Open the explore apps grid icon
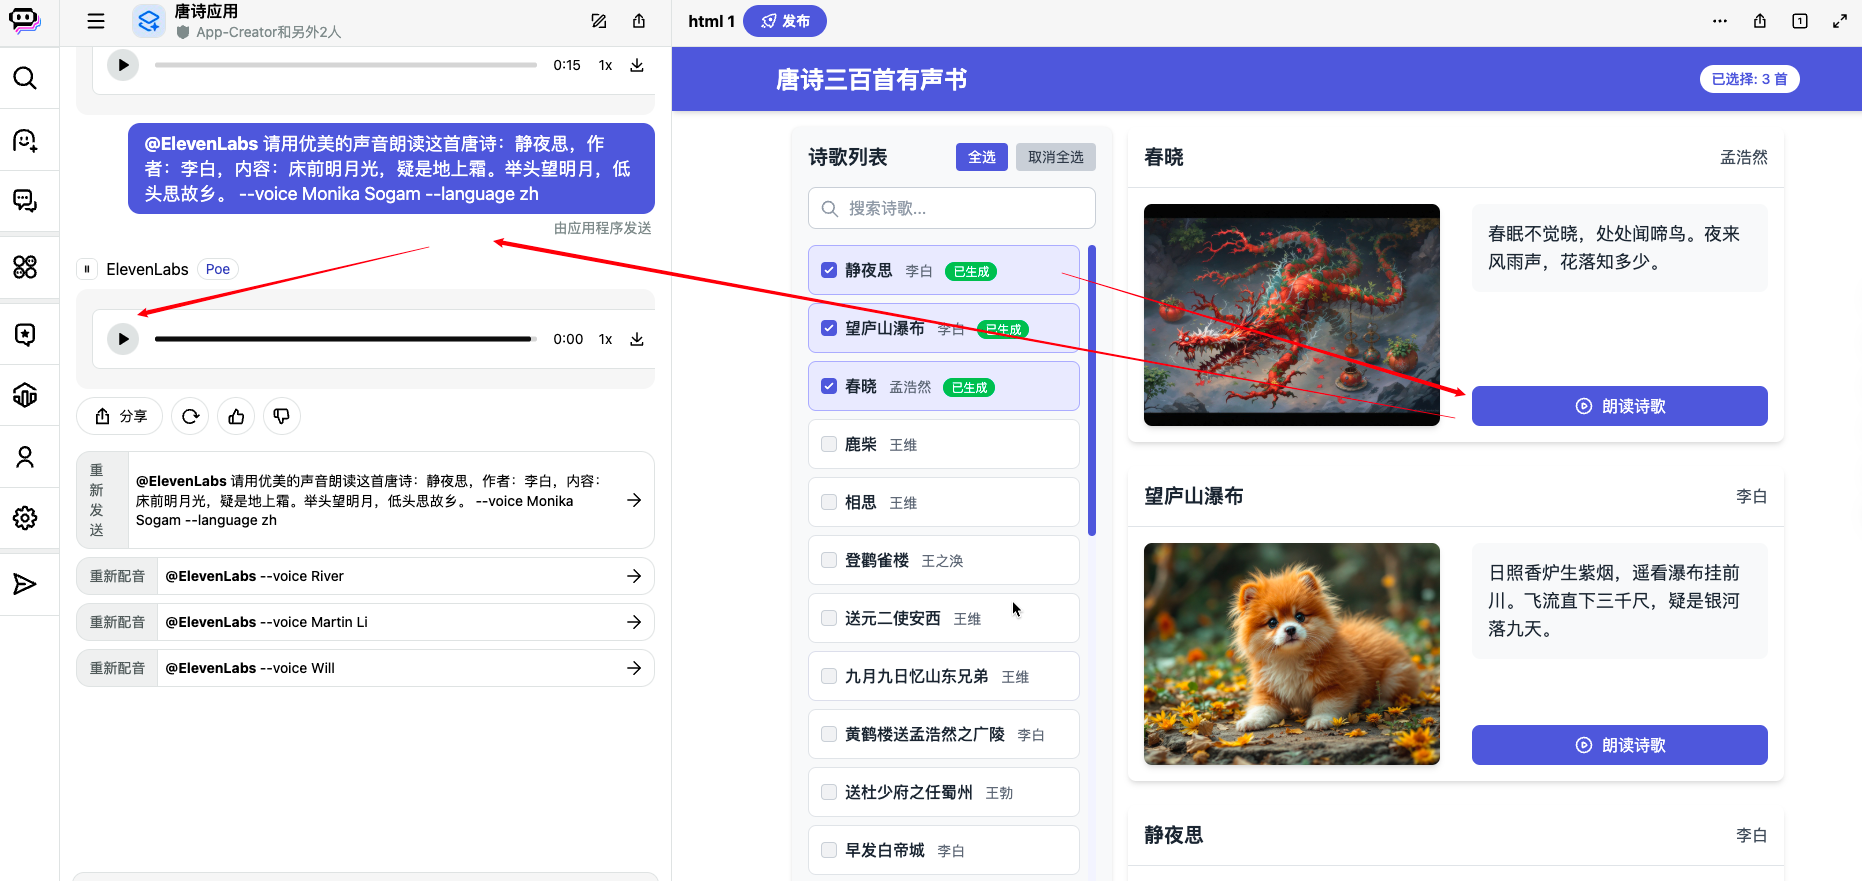The image size is (1862, 881). [25, 267]
